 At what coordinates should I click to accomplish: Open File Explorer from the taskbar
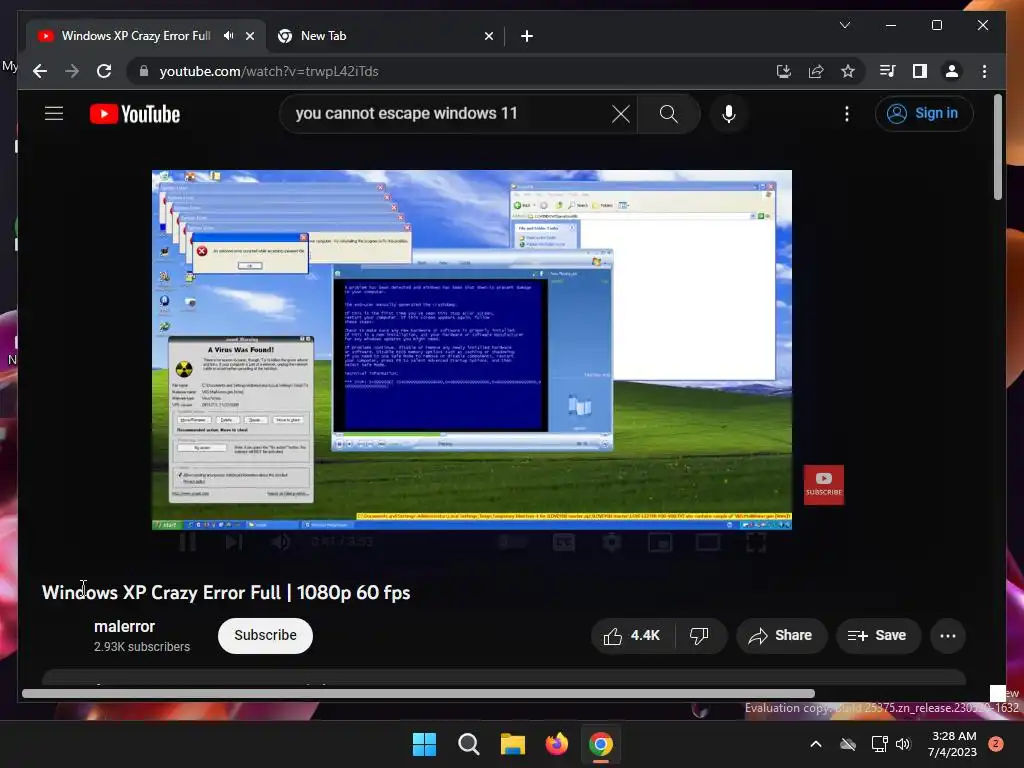click(x=513, y=744)
